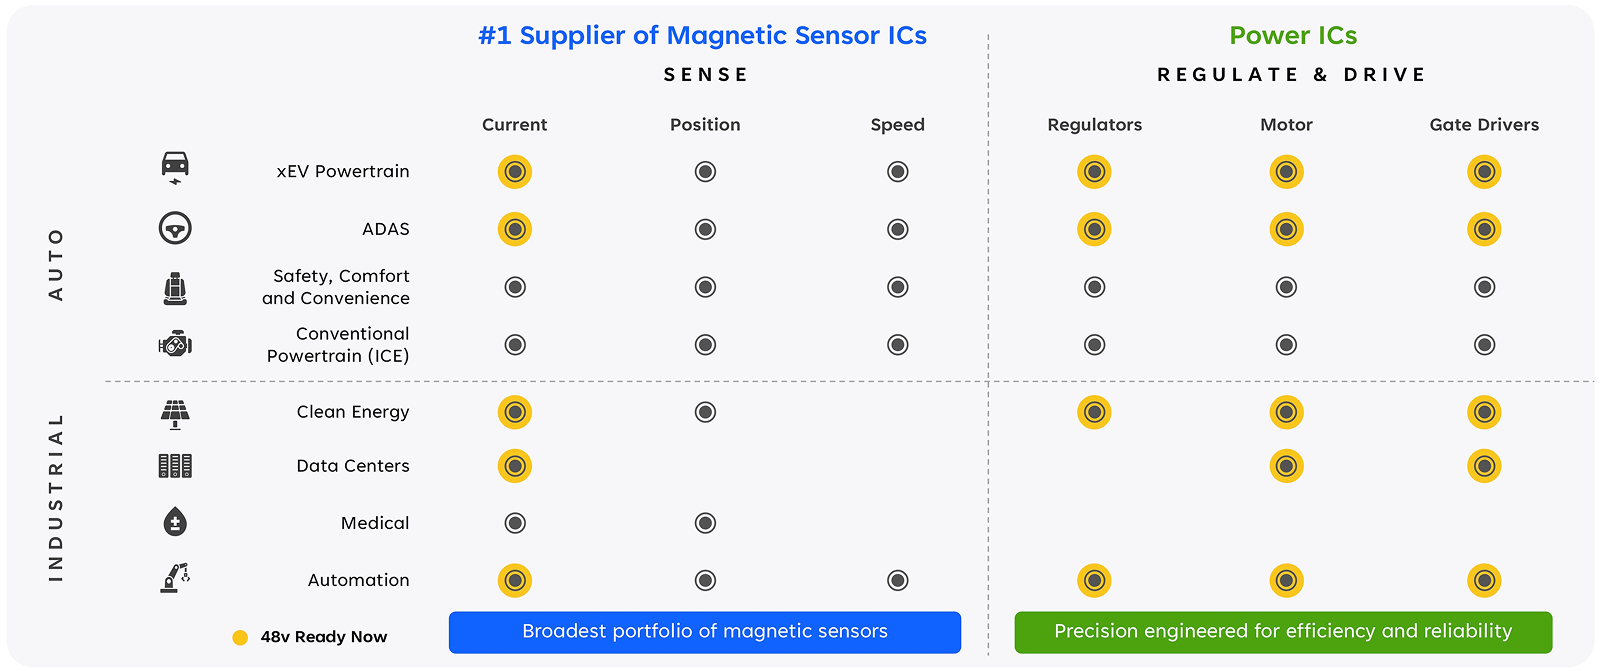
Task: Click the Clean Energy solar panel icon
Action: (x=175, y=413)
